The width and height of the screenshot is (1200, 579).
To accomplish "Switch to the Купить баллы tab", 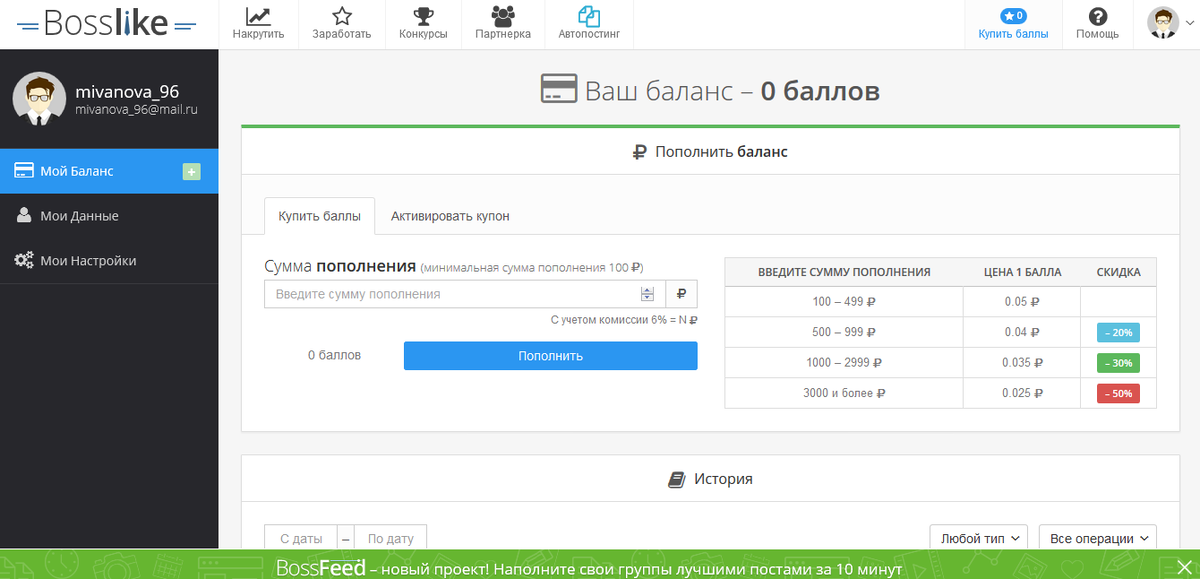I will (320, 216).
